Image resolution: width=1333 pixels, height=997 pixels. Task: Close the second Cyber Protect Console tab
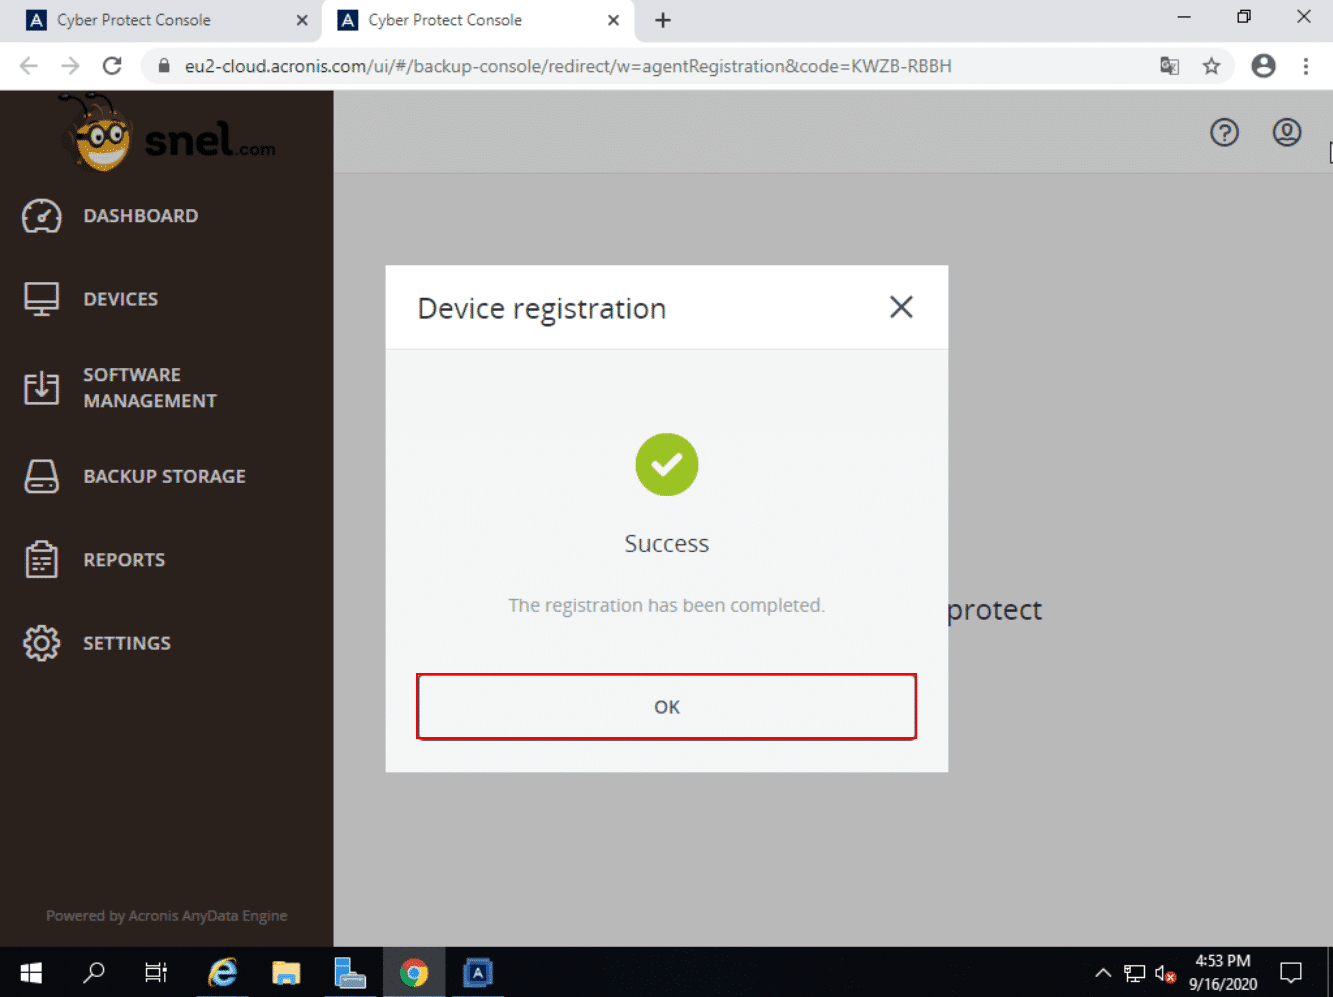[x=613, y=20]
